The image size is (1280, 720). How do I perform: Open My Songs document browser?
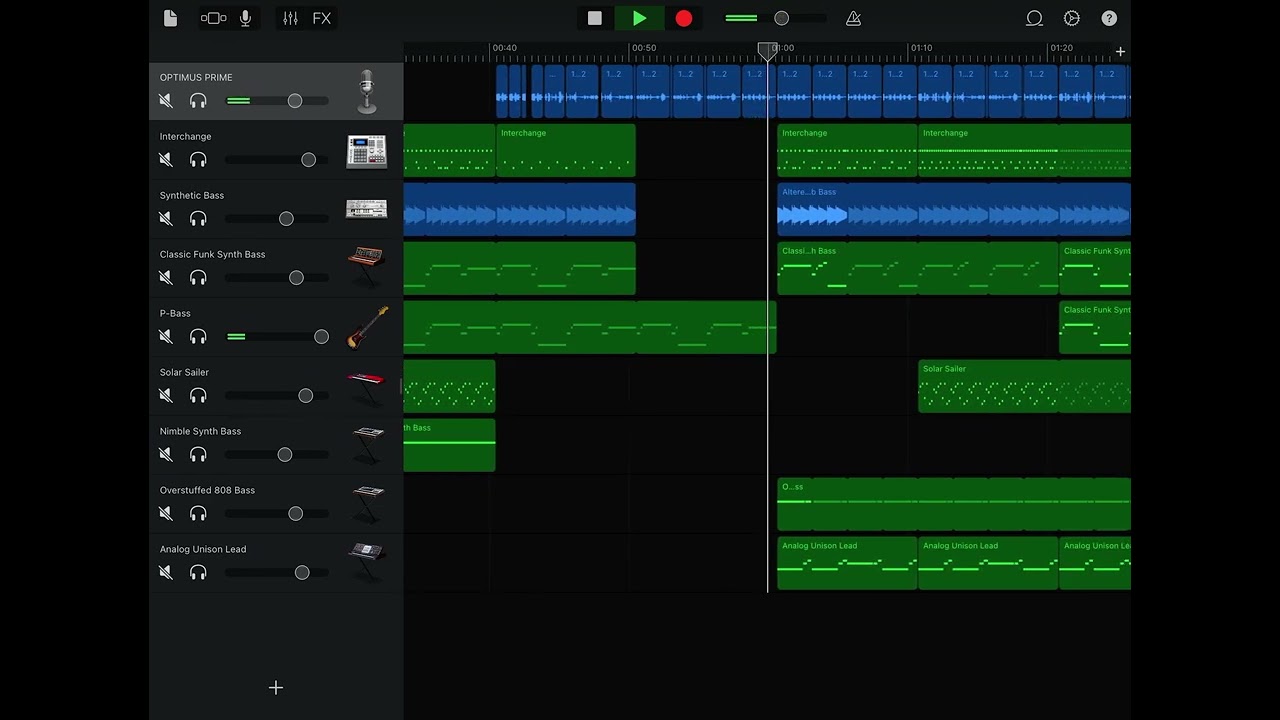pyautogui.click(x=170, y=18)
